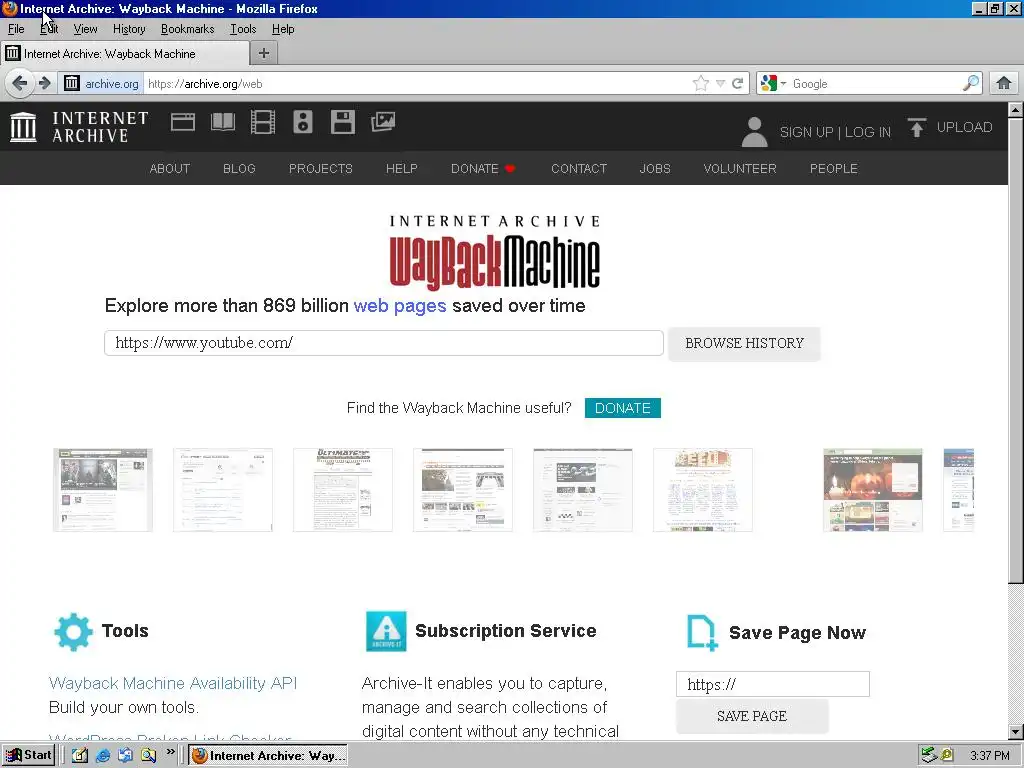Open the Texts book icon
1024x768 pixels.
click(x=223, y=122)
